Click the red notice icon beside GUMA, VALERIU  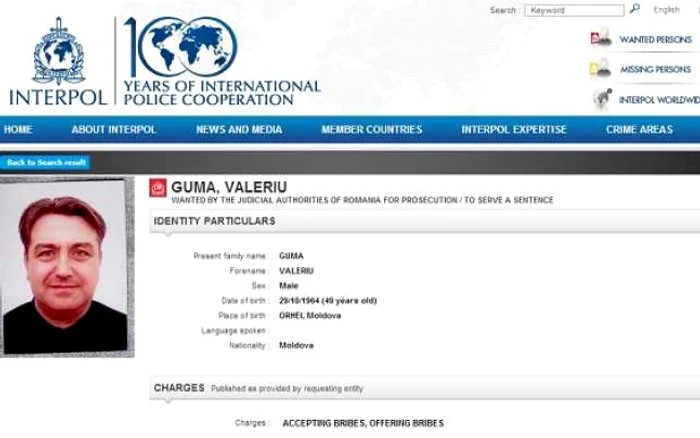pyautogui.click(x=158, y=188)
